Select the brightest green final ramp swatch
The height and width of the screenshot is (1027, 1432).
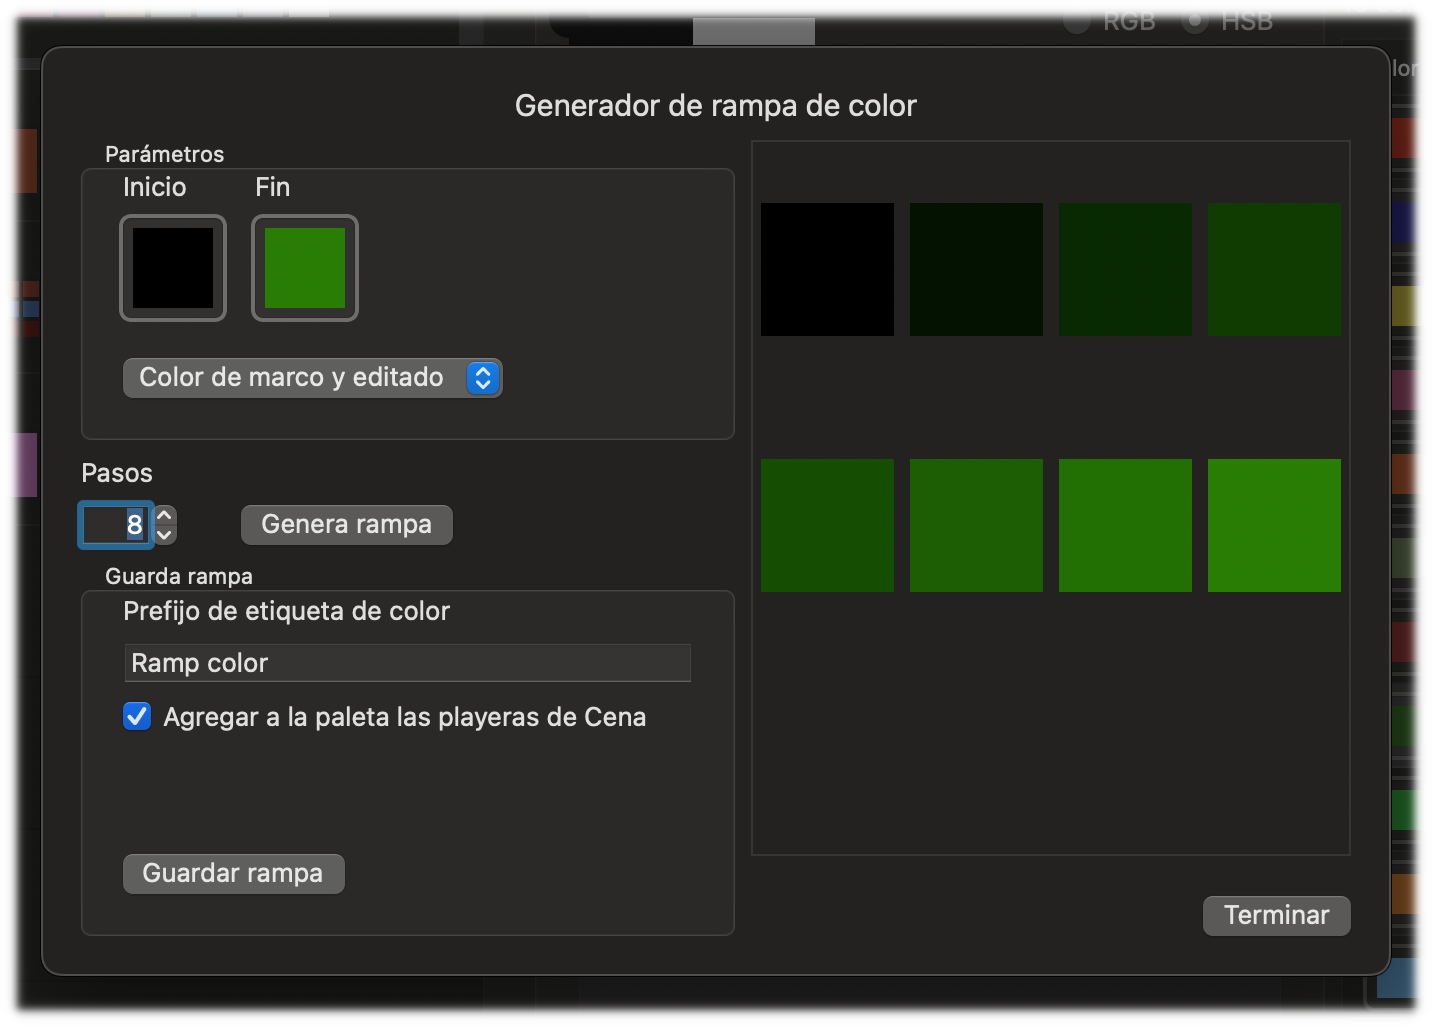pyautogui.click(x=1274, y=525)
